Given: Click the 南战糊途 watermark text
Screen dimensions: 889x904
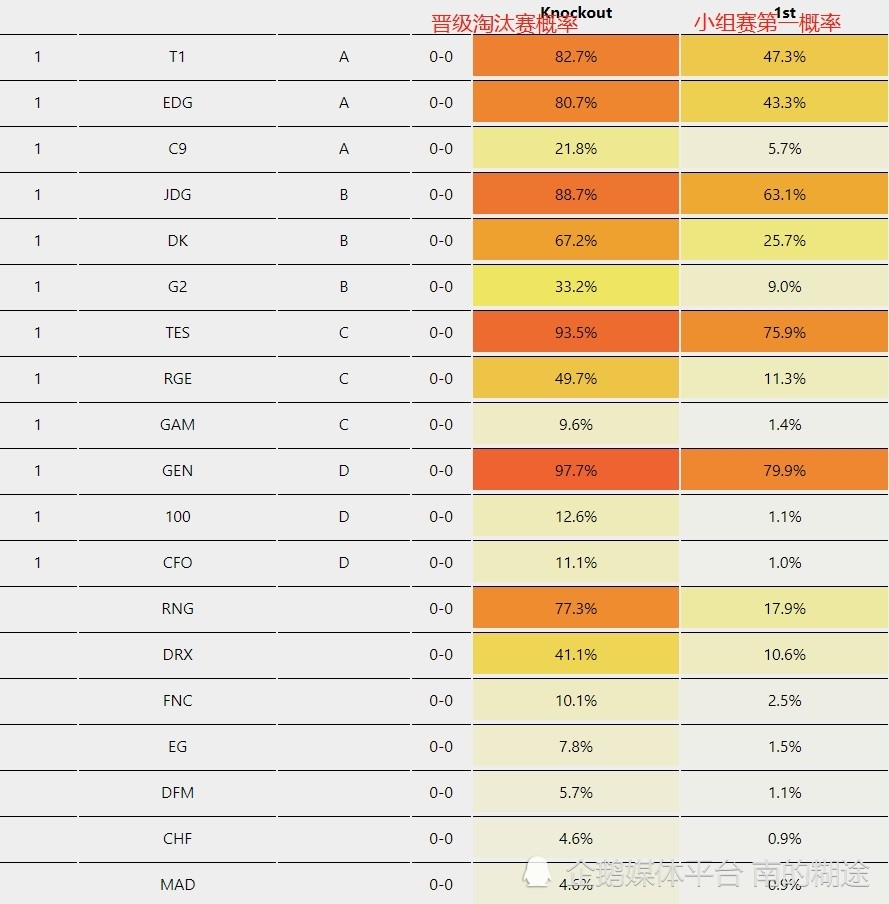Looking at the screenshot, I should pos(811,874).
